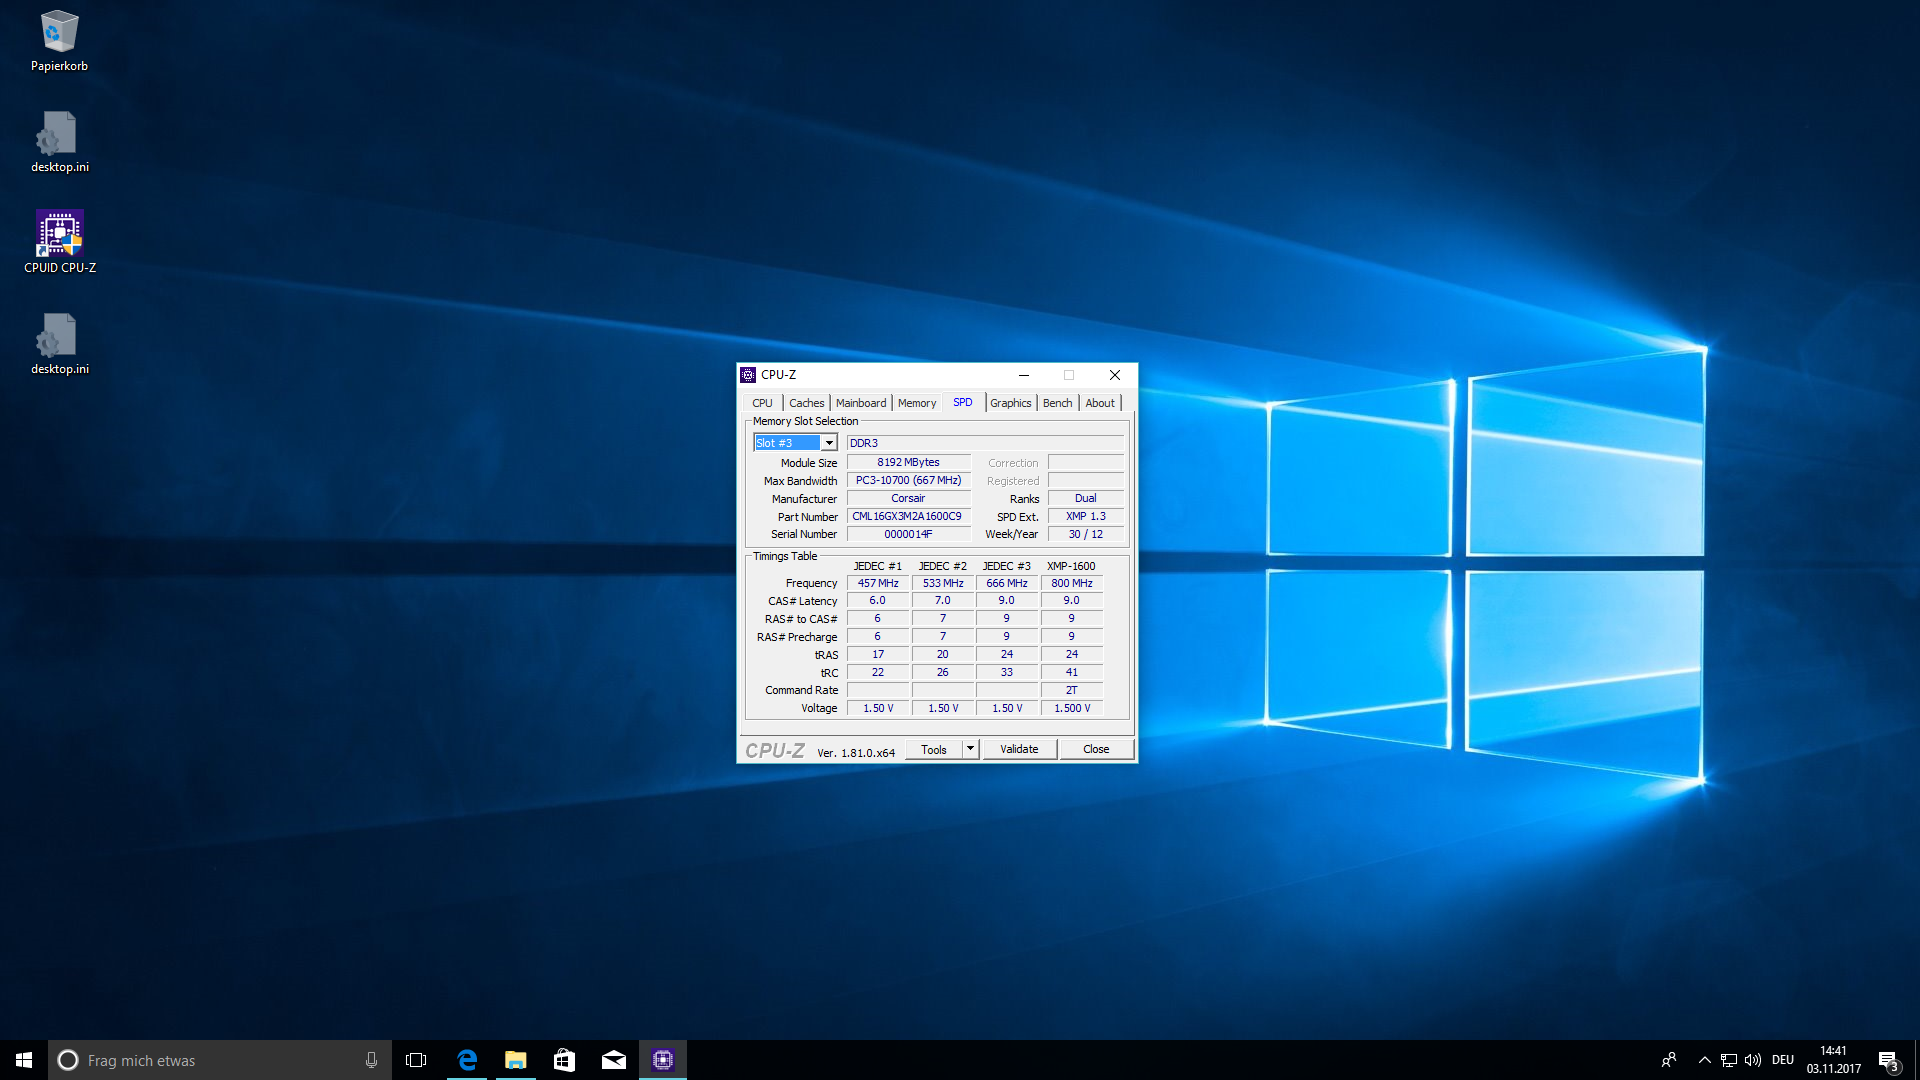Launch the Store app from the taskbar
The image size is (1920, 1080).
coord(564,1060)
